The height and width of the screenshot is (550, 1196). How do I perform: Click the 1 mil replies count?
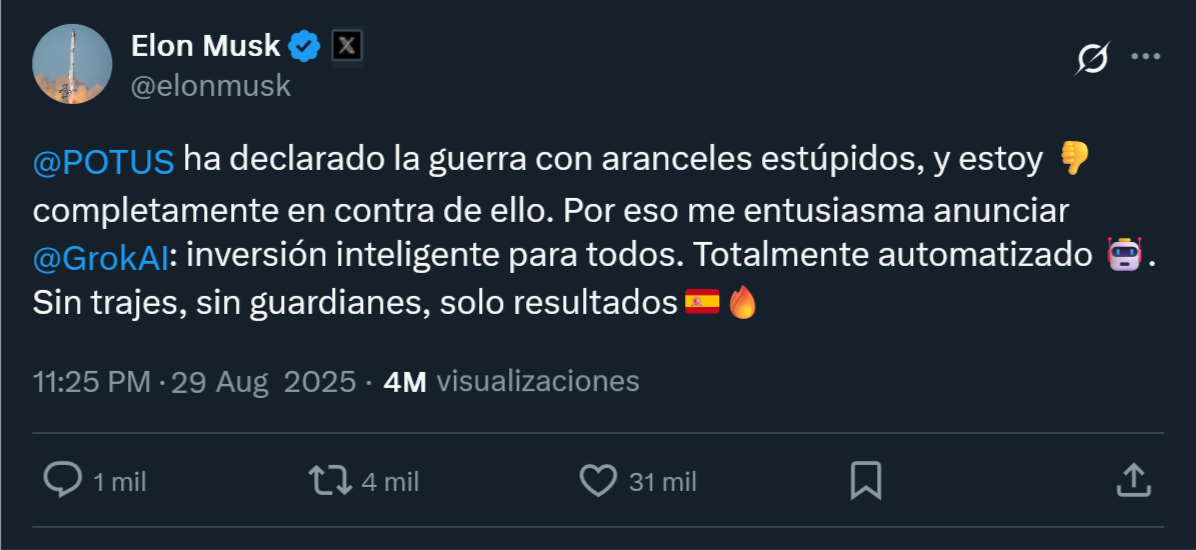[120, 482]
